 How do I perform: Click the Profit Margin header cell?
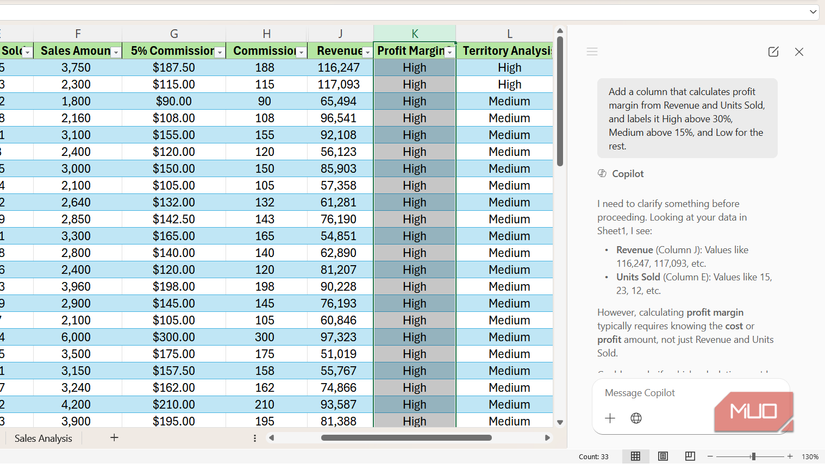(x=415, y=51)
